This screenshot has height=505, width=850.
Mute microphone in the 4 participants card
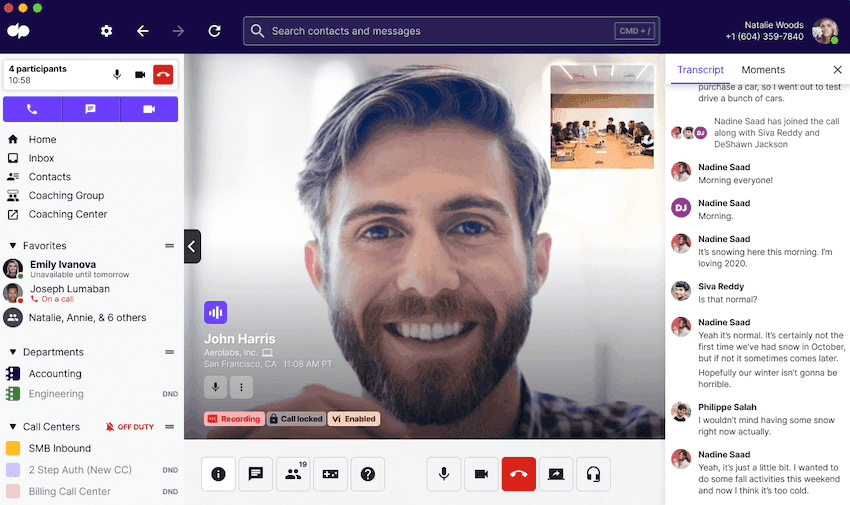(x=117, y=74)
